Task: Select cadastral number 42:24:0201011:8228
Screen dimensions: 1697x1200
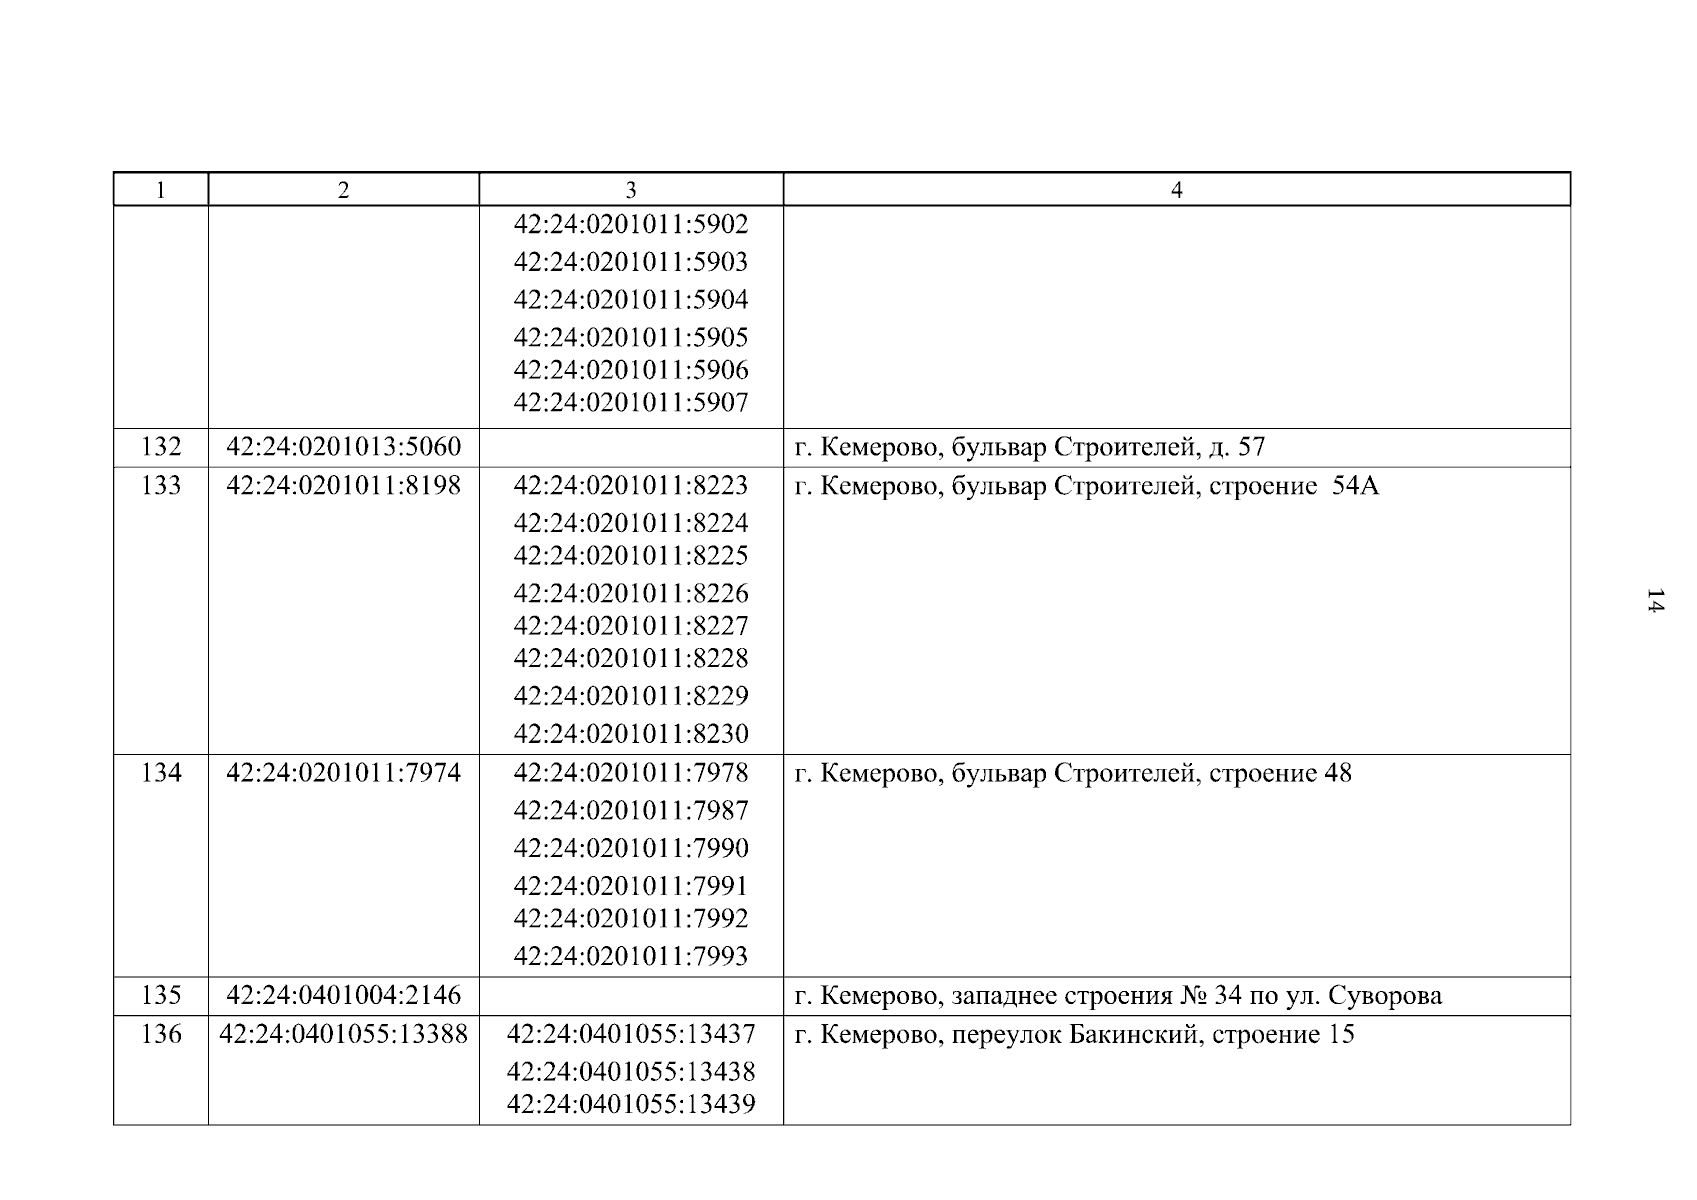Action: click(x=630, y=659)
